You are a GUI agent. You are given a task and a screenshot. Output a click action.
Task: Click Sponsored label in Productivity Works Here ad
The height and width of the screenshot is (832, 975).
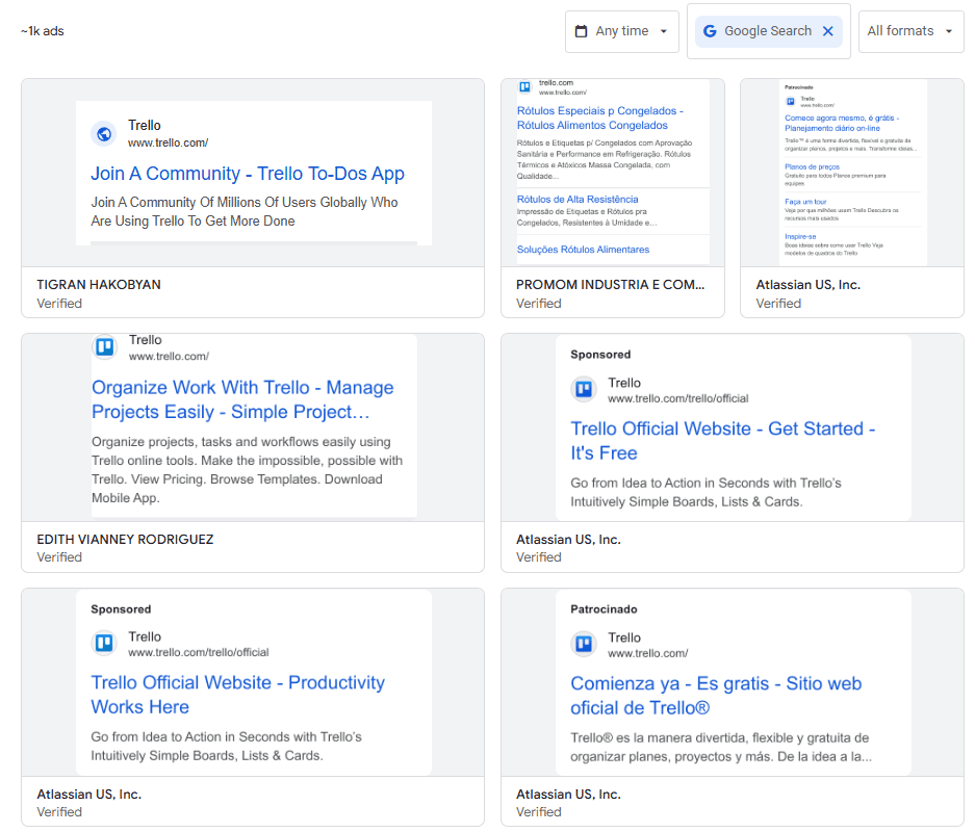pyautogui.click(x=121, y=609)
